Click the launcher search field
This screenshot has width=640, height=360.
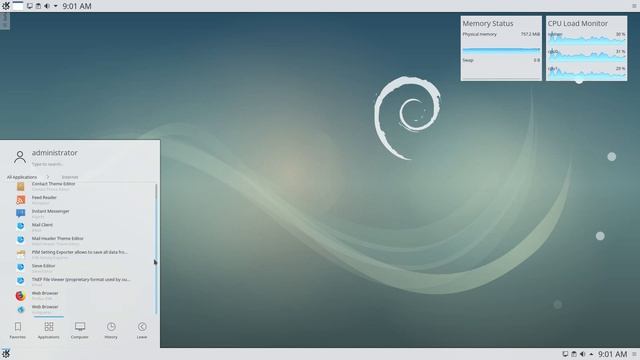(47, 164)
